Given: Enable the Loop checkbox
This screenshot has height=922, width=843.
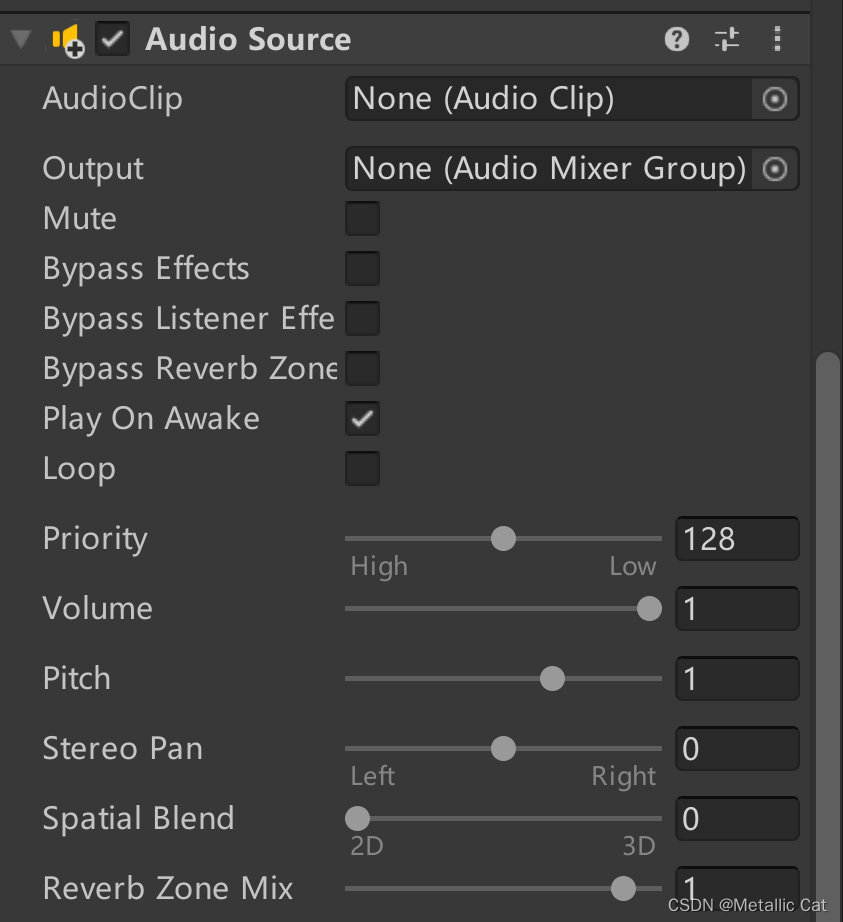Looking at the screenshot, I should pos(362,469).
